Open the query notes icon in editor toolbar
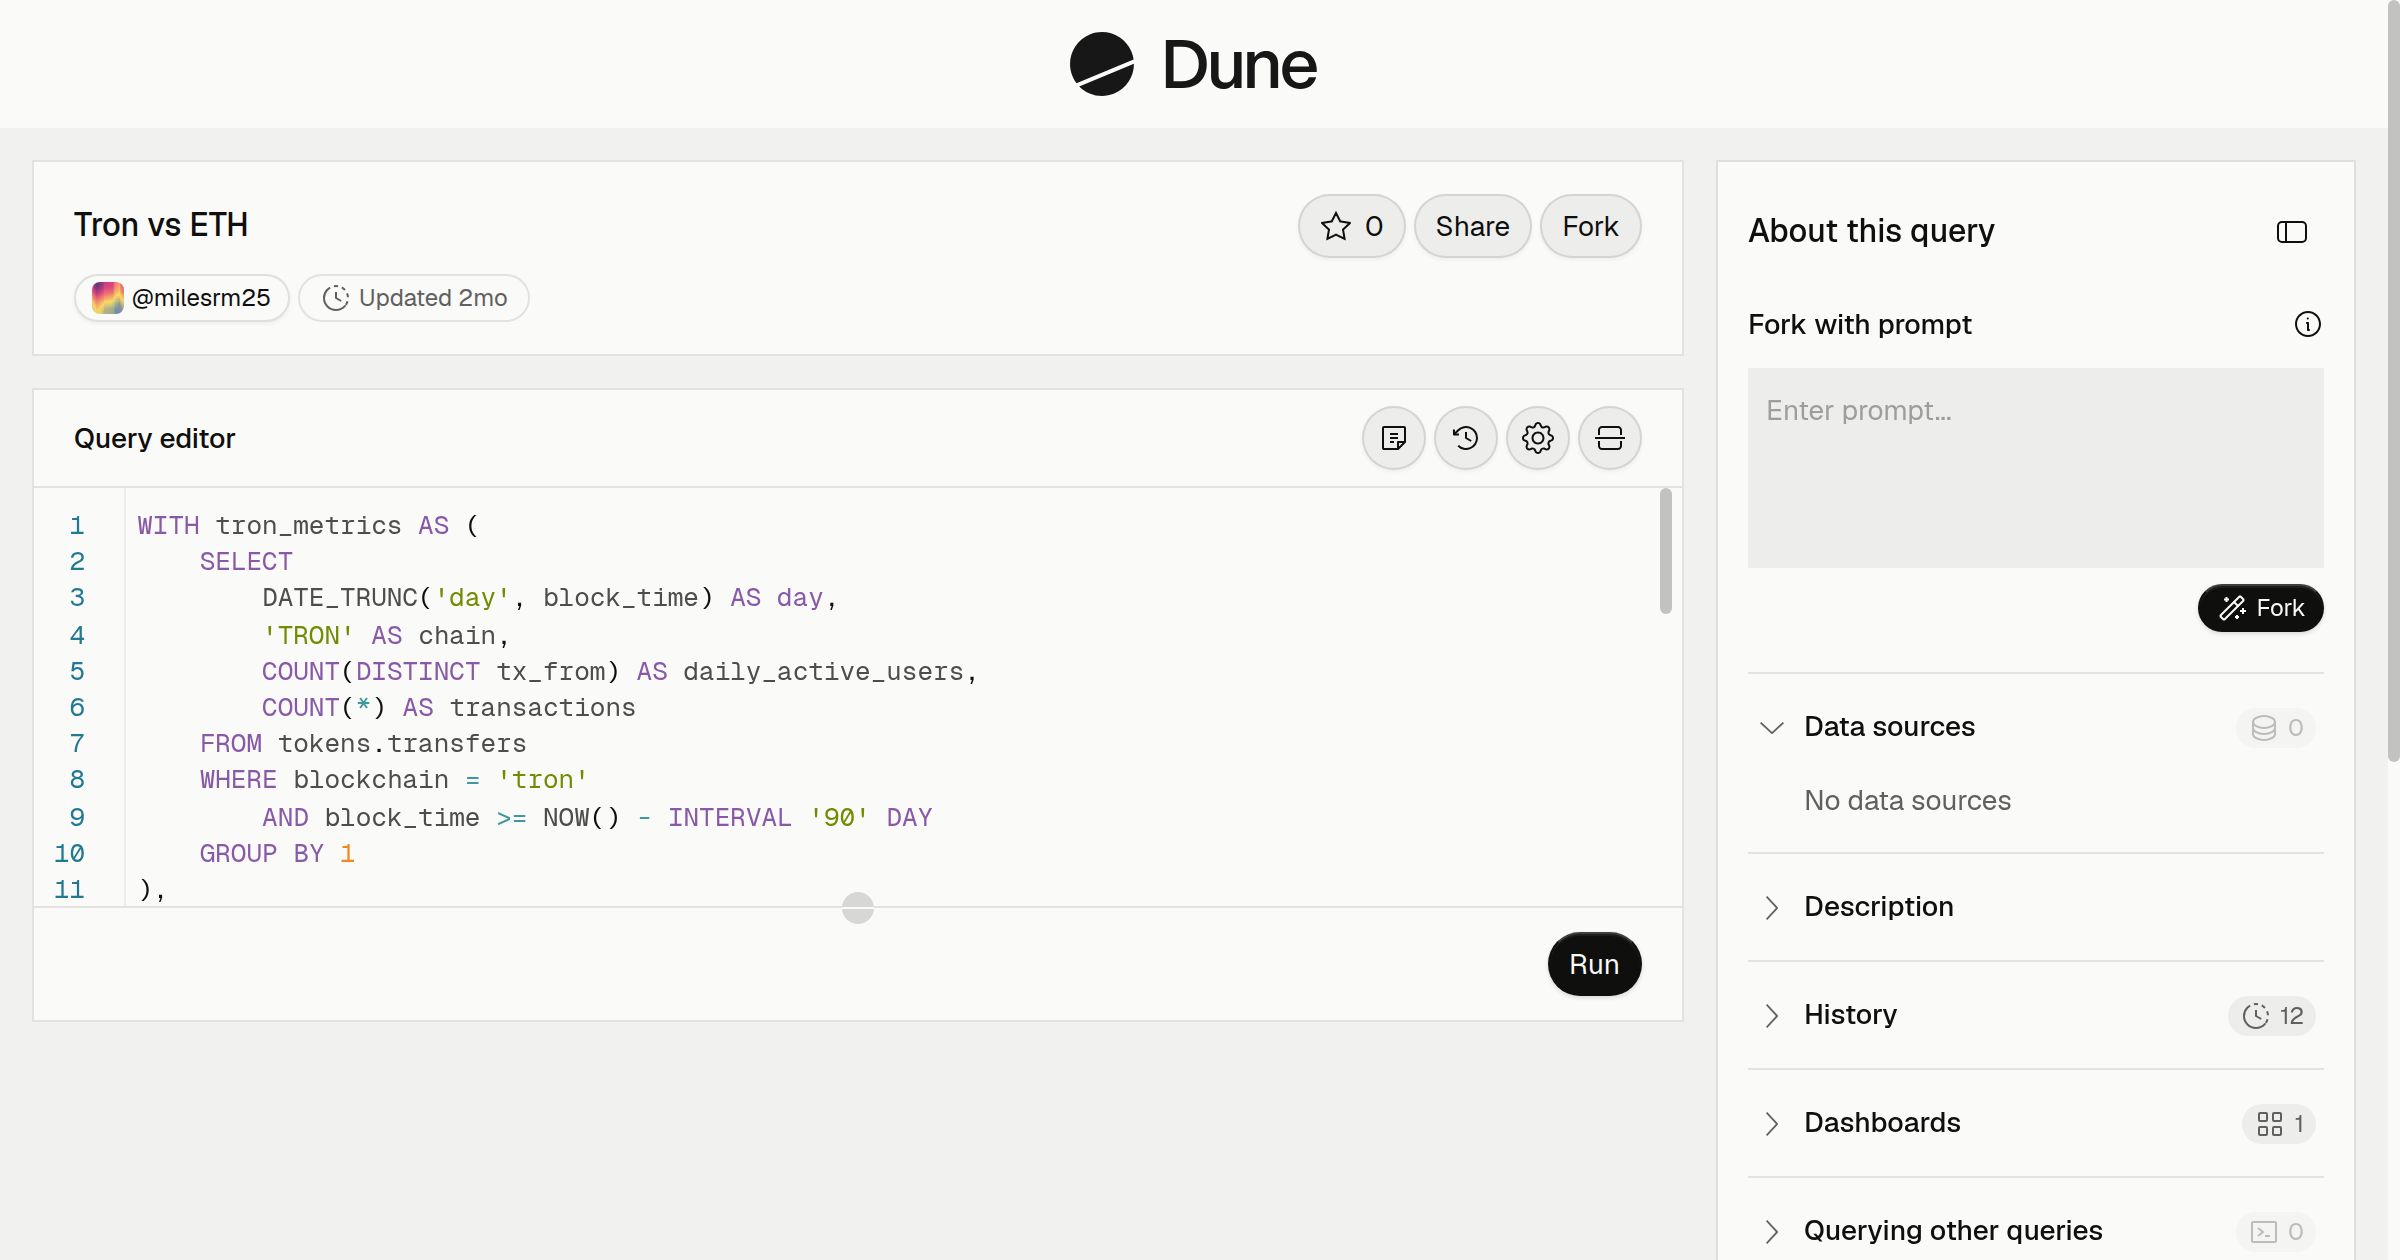 1394,438
